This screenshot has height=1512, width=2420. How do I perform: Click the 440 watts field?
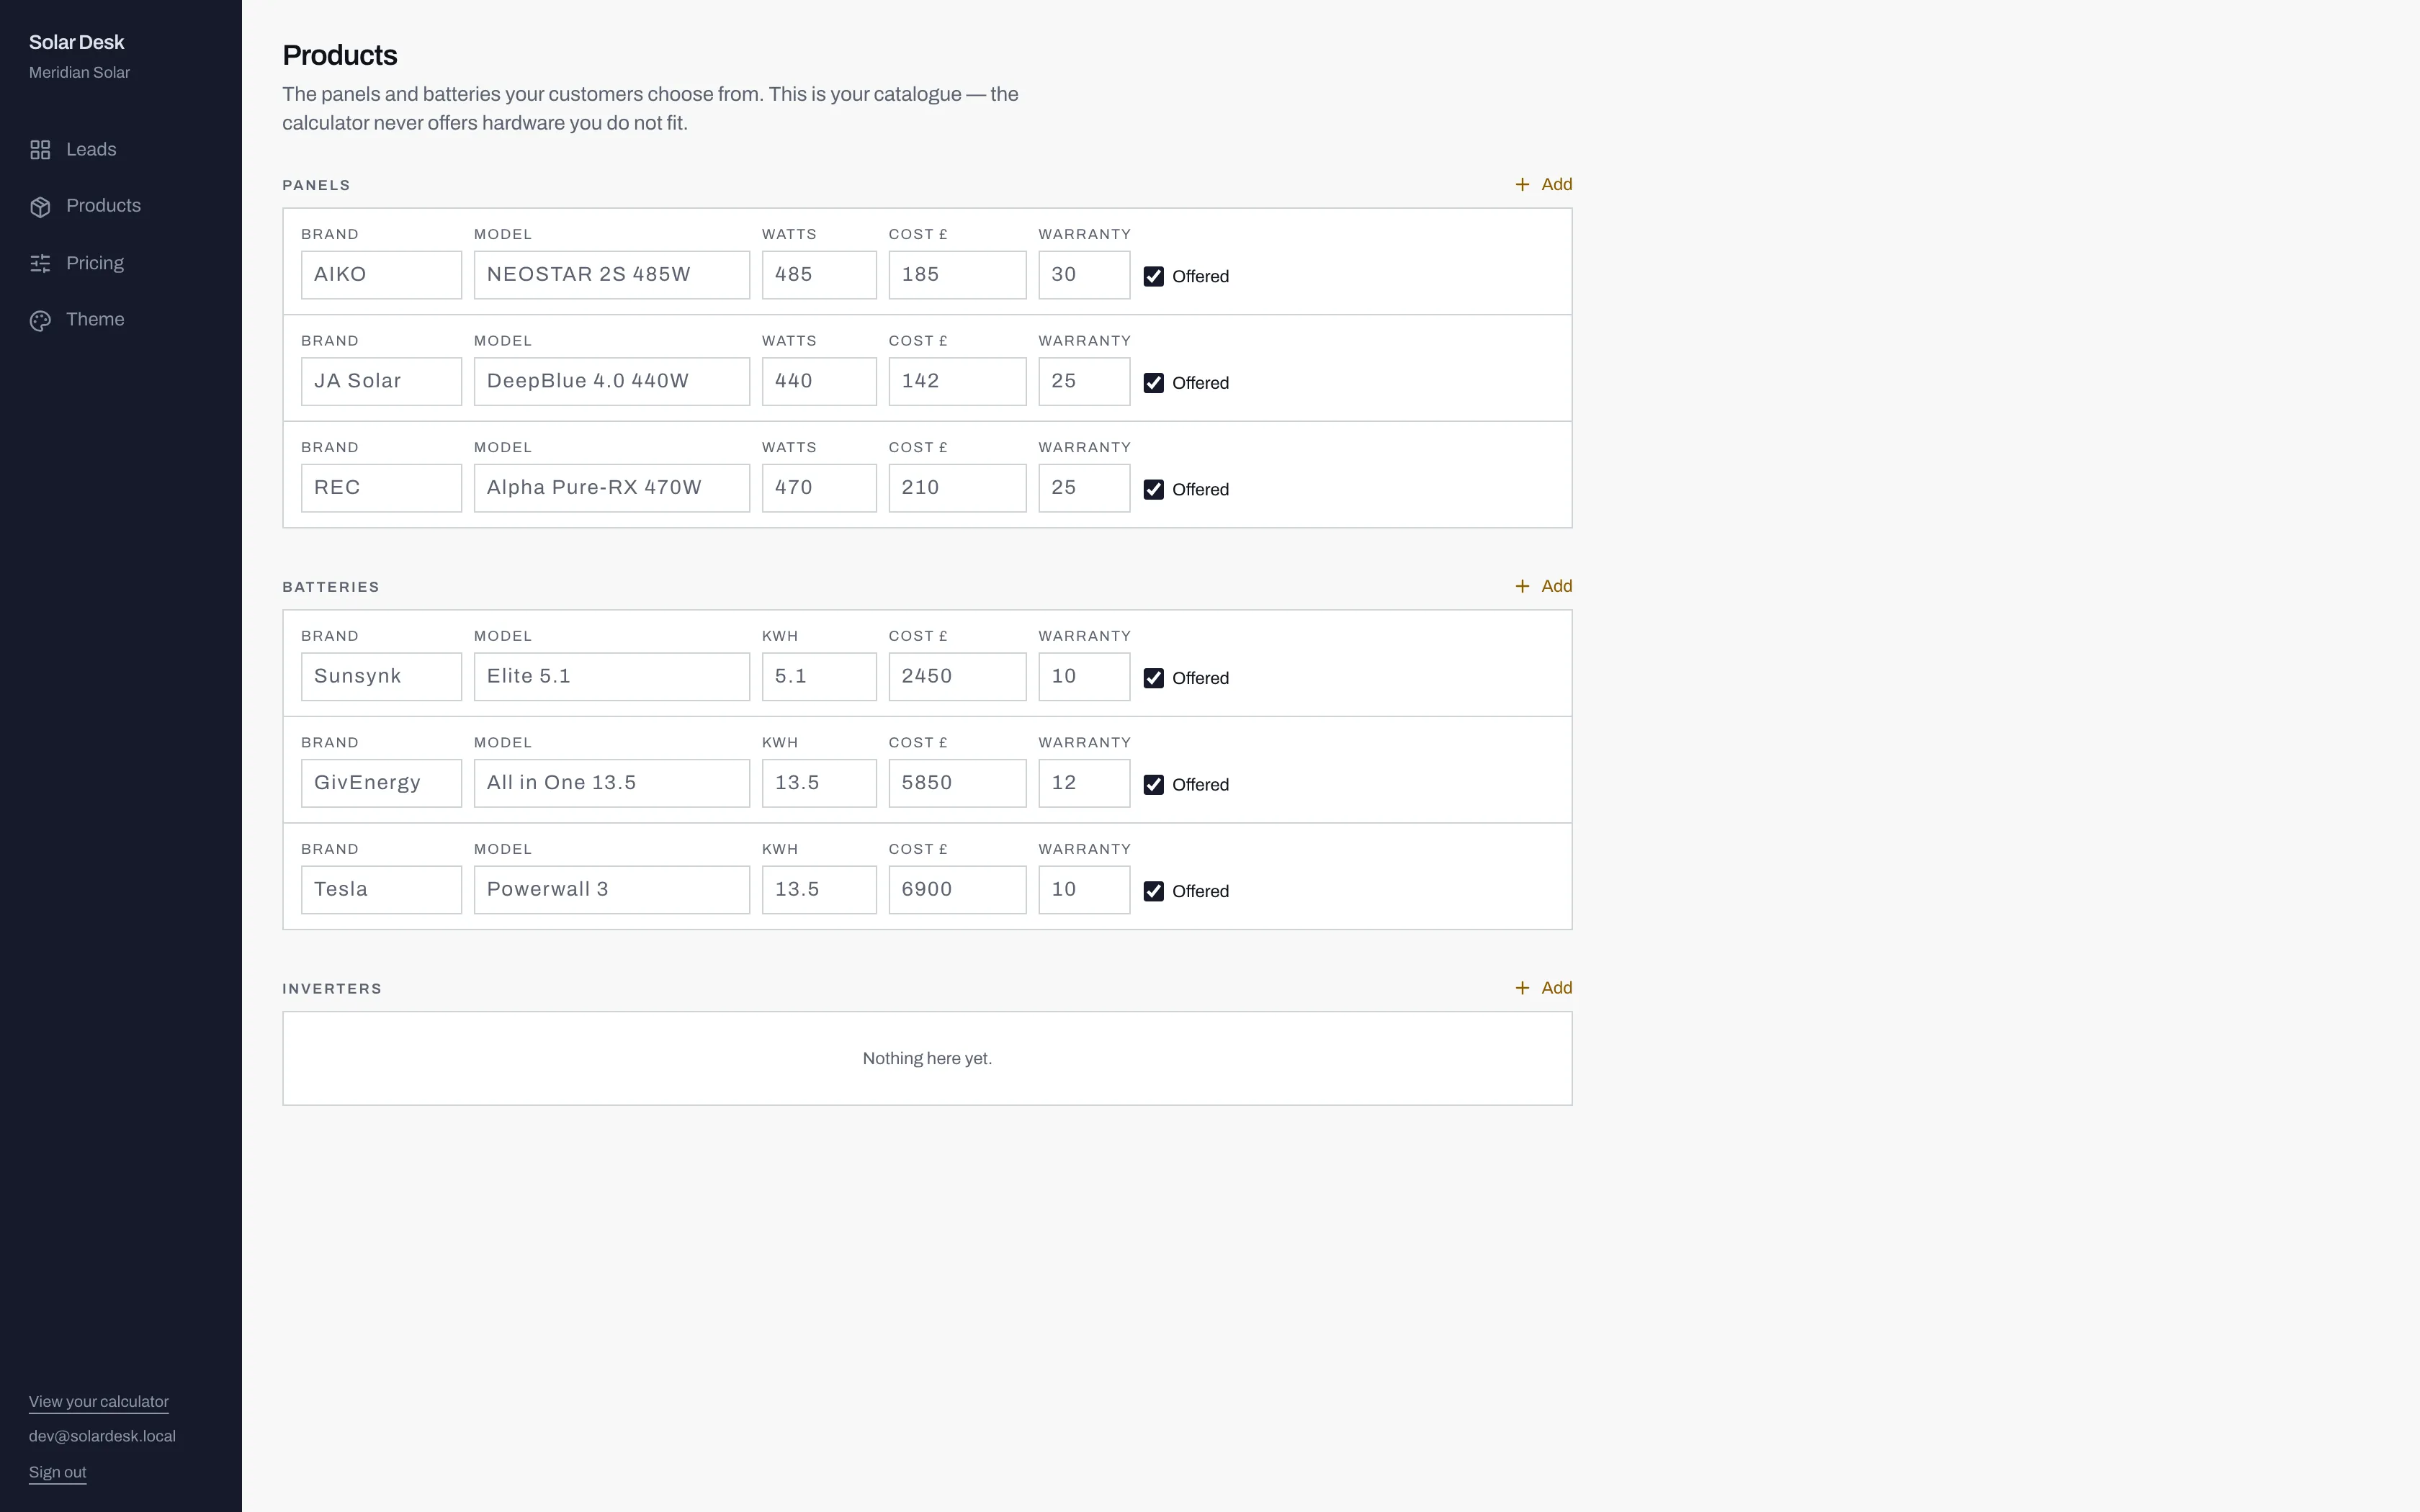(819, 382)
